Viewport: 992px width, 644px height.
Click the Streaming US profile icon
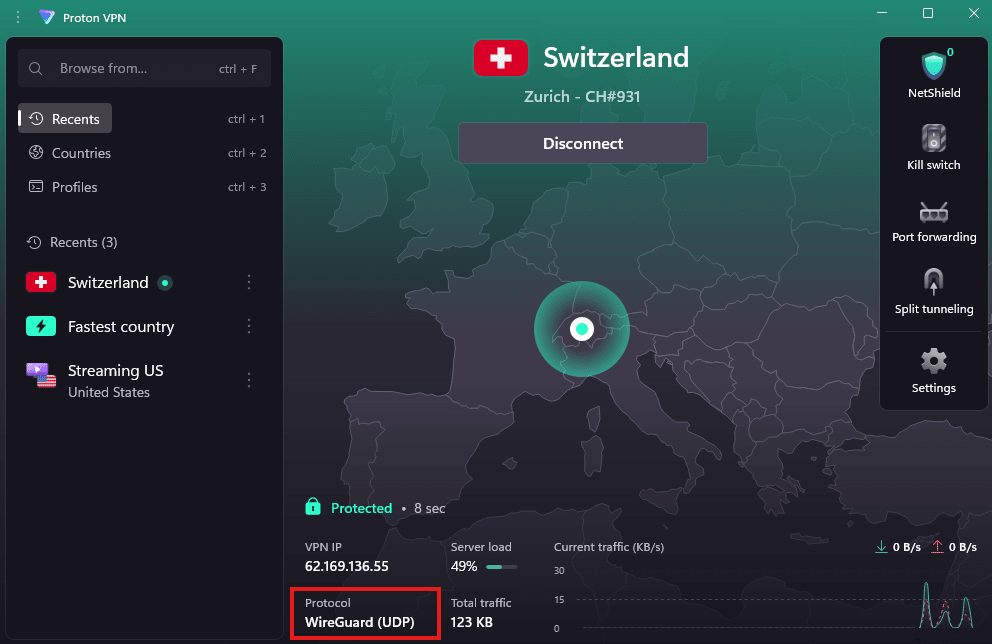40,375
